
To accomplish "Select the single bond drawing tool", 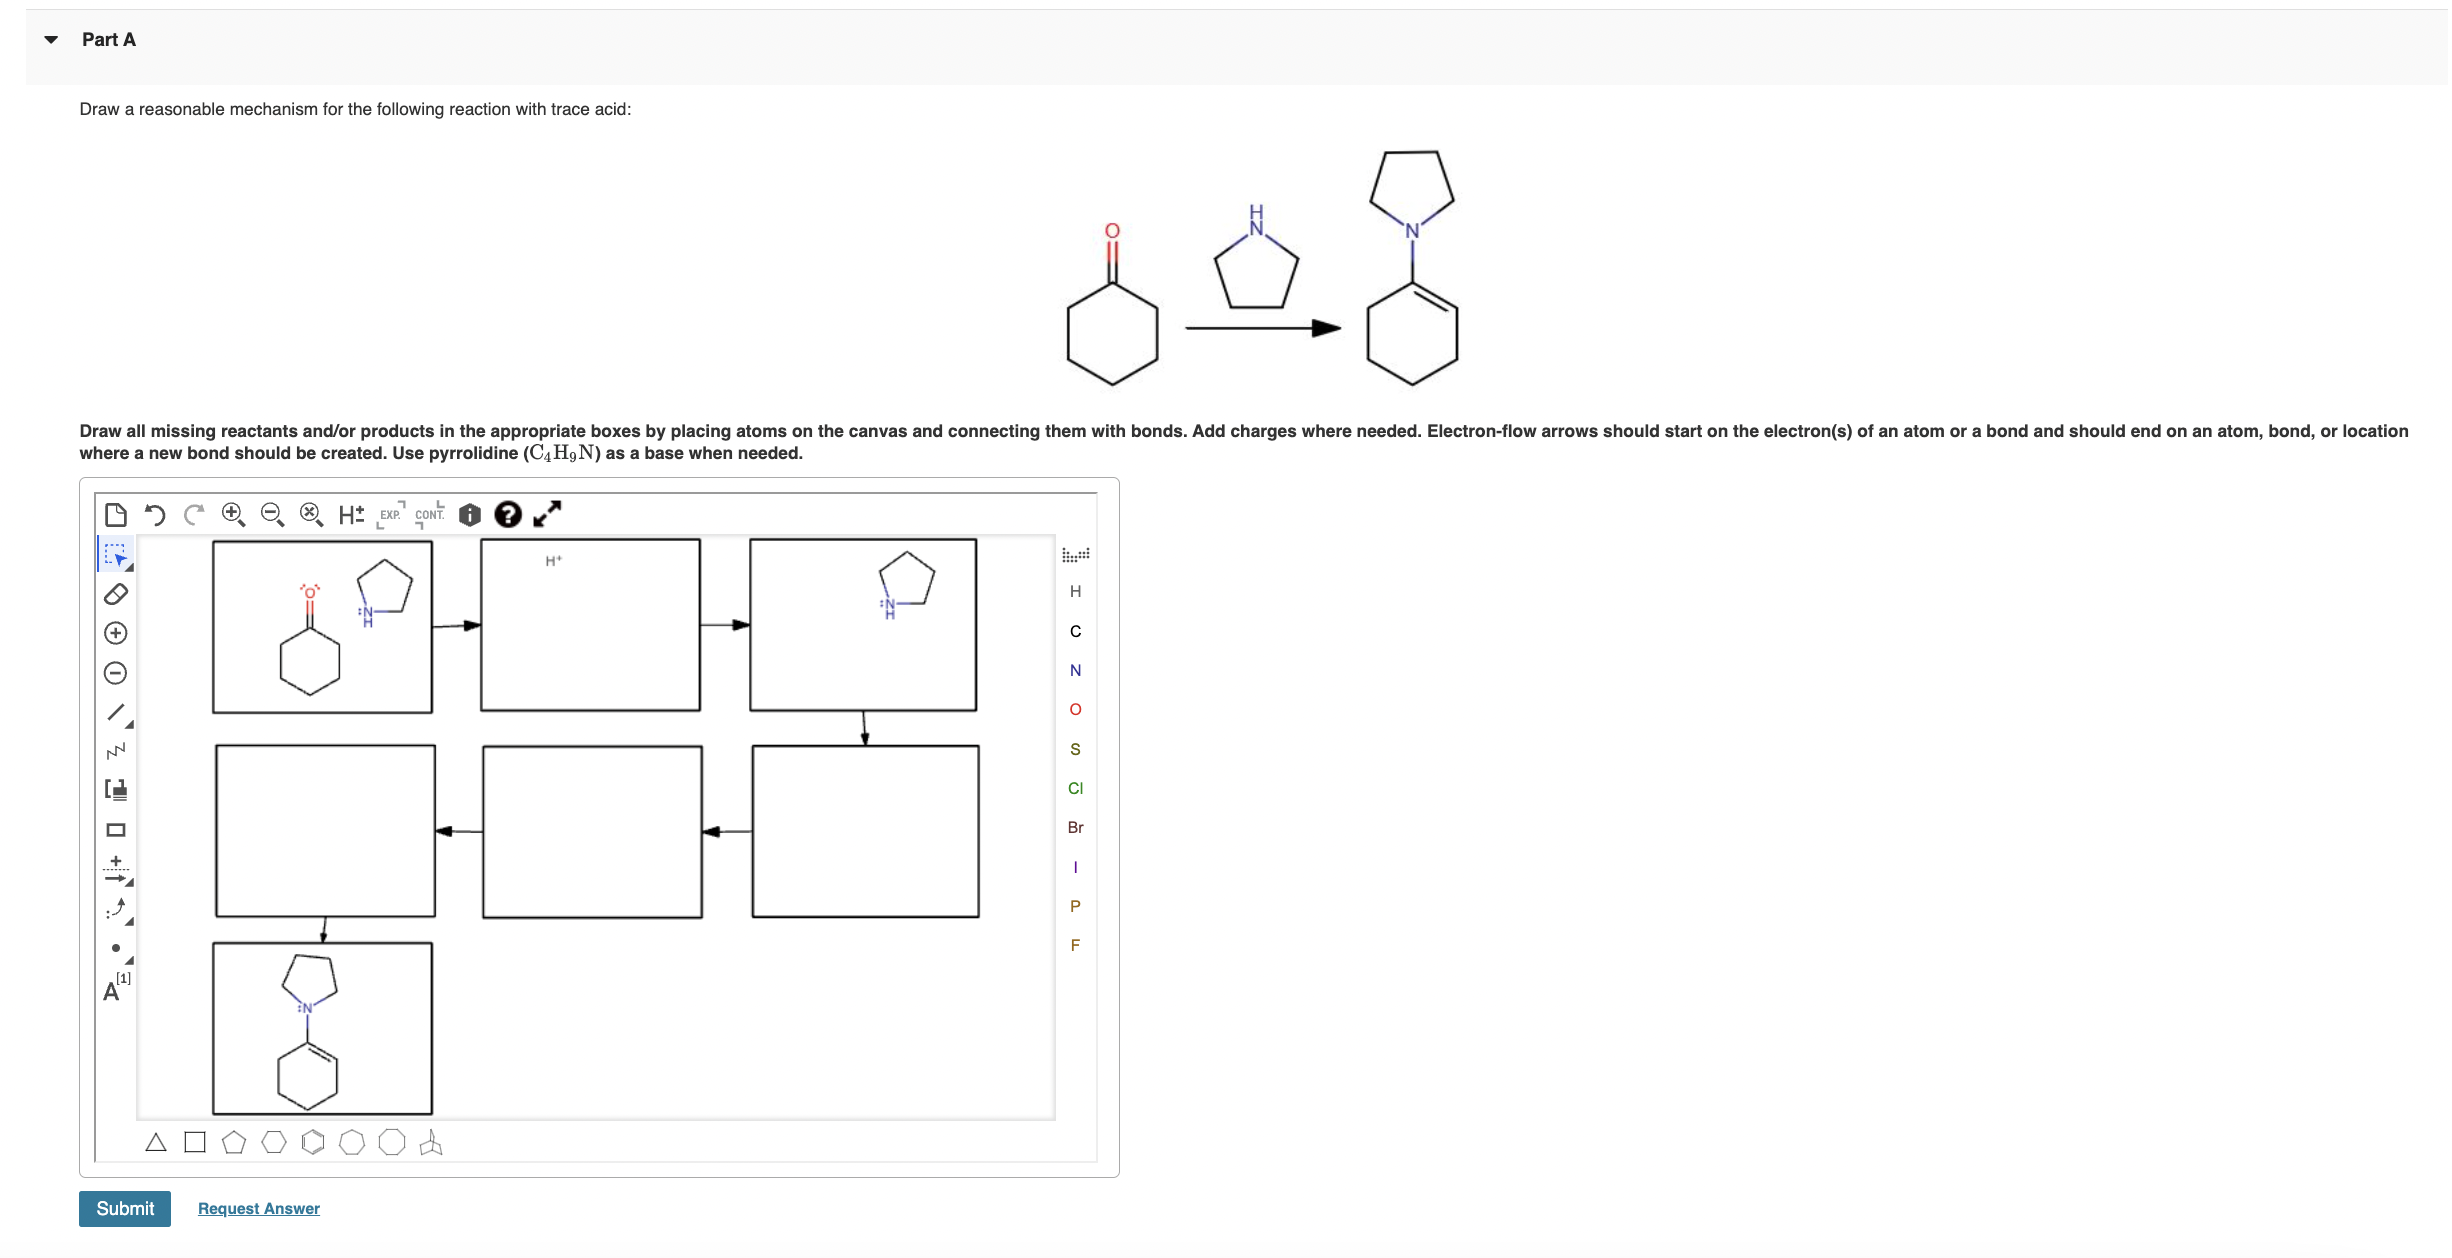I will click(x=115, y=712).
